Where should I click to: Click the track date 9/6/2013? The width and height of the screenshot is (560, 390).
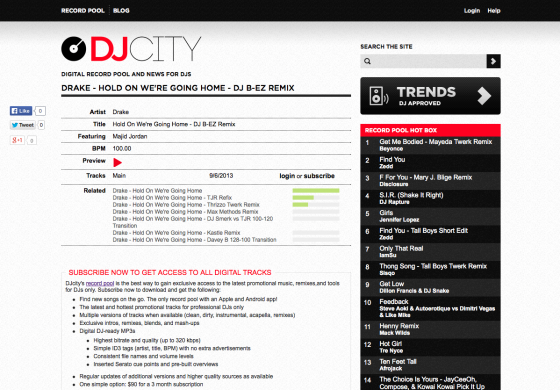tap(221, 176)
